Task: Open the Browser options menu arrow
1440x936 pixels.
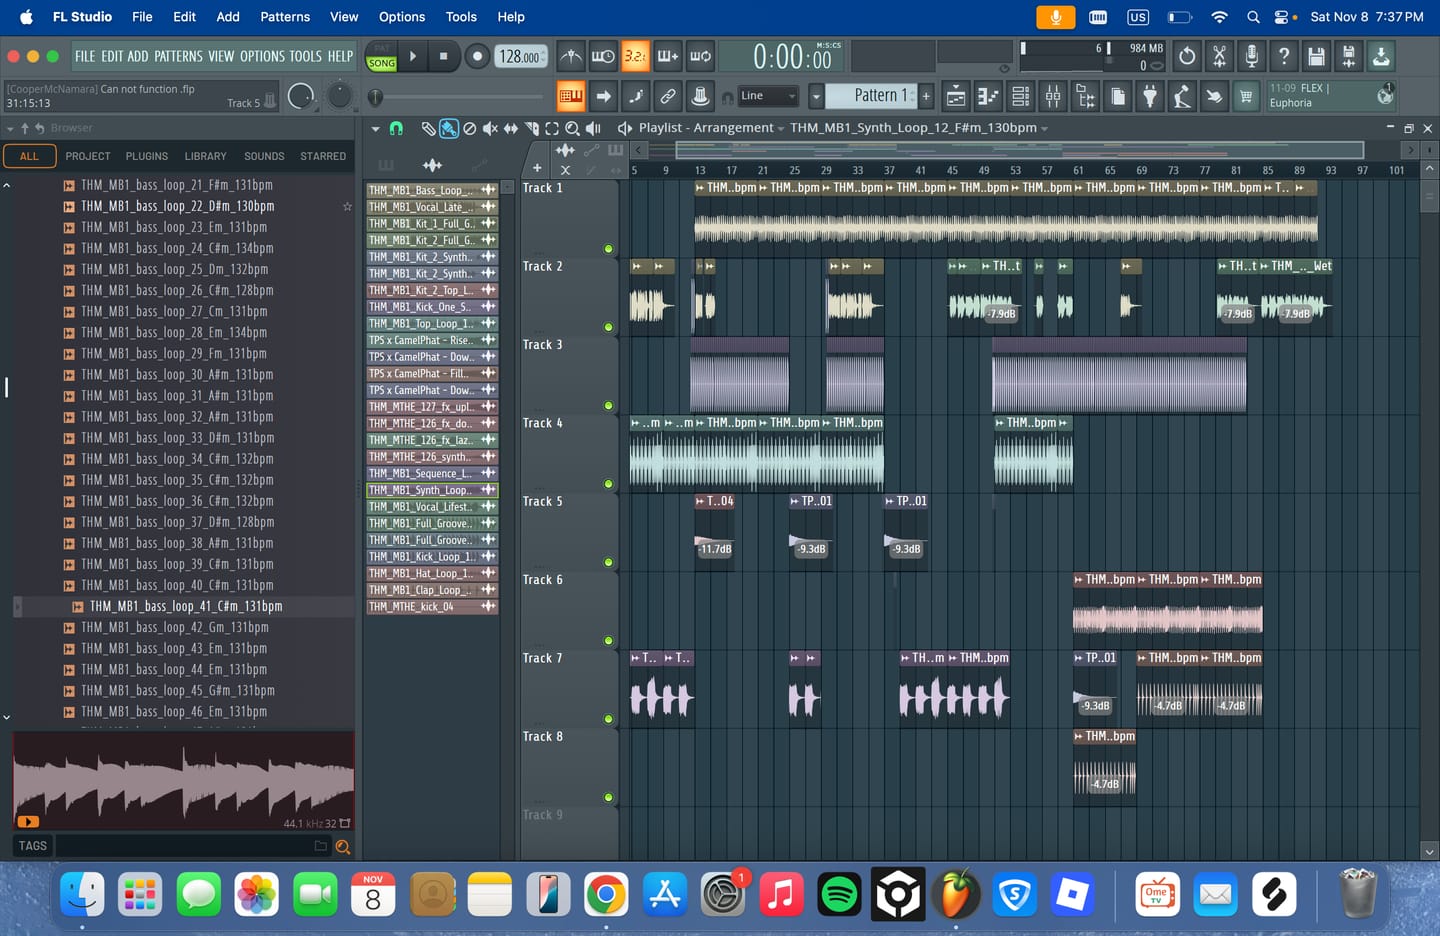Action: coord(10,128)
